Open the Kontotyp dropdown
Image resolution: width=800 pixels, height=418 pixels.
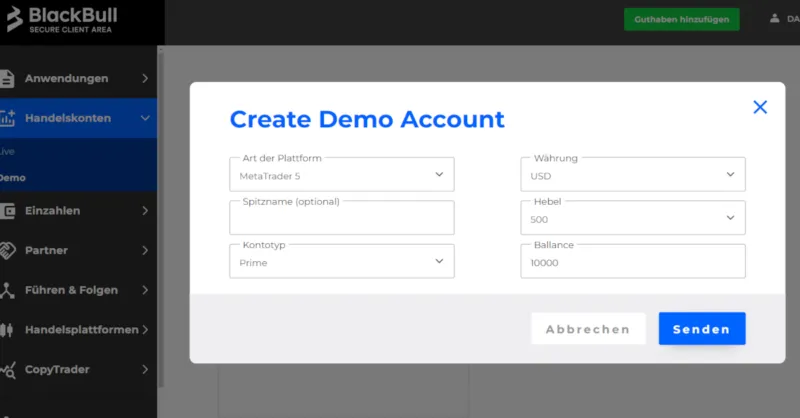click(341, 262)
